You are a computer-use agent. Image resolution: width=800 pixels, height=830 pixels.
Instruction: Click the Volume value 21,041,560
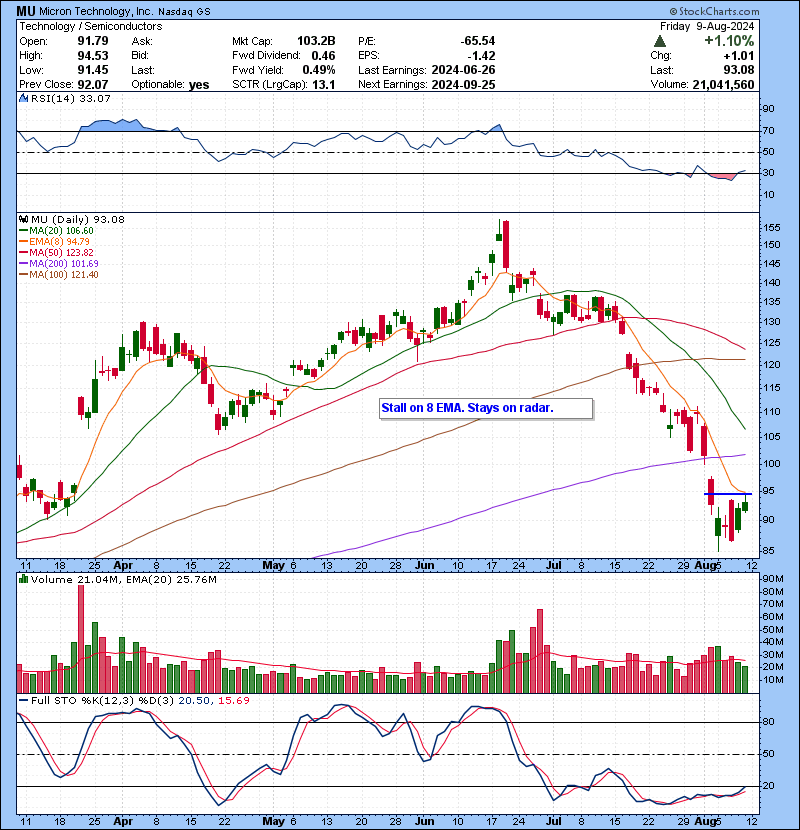coord(723,85)
